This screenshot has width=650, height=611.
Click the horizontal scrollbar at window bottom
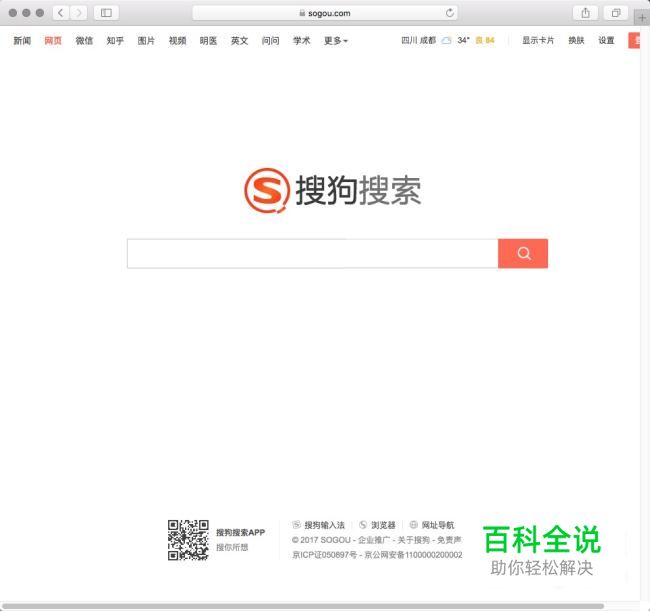(x=303, y=606)
